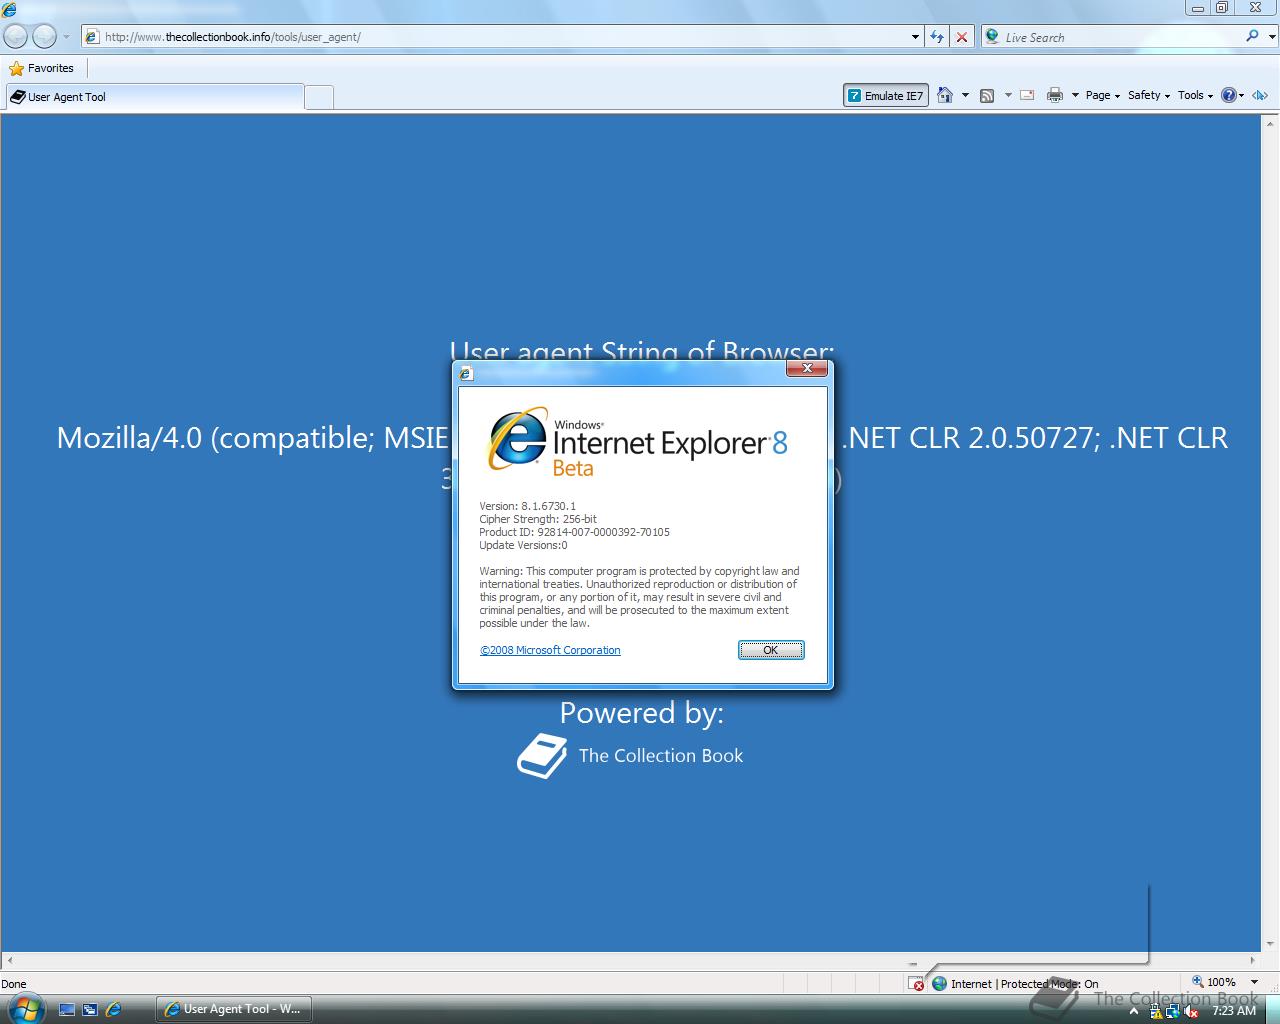Click the Stop loading icon
This screenshot has width=1280, height=1024.
tap(961, 37)
